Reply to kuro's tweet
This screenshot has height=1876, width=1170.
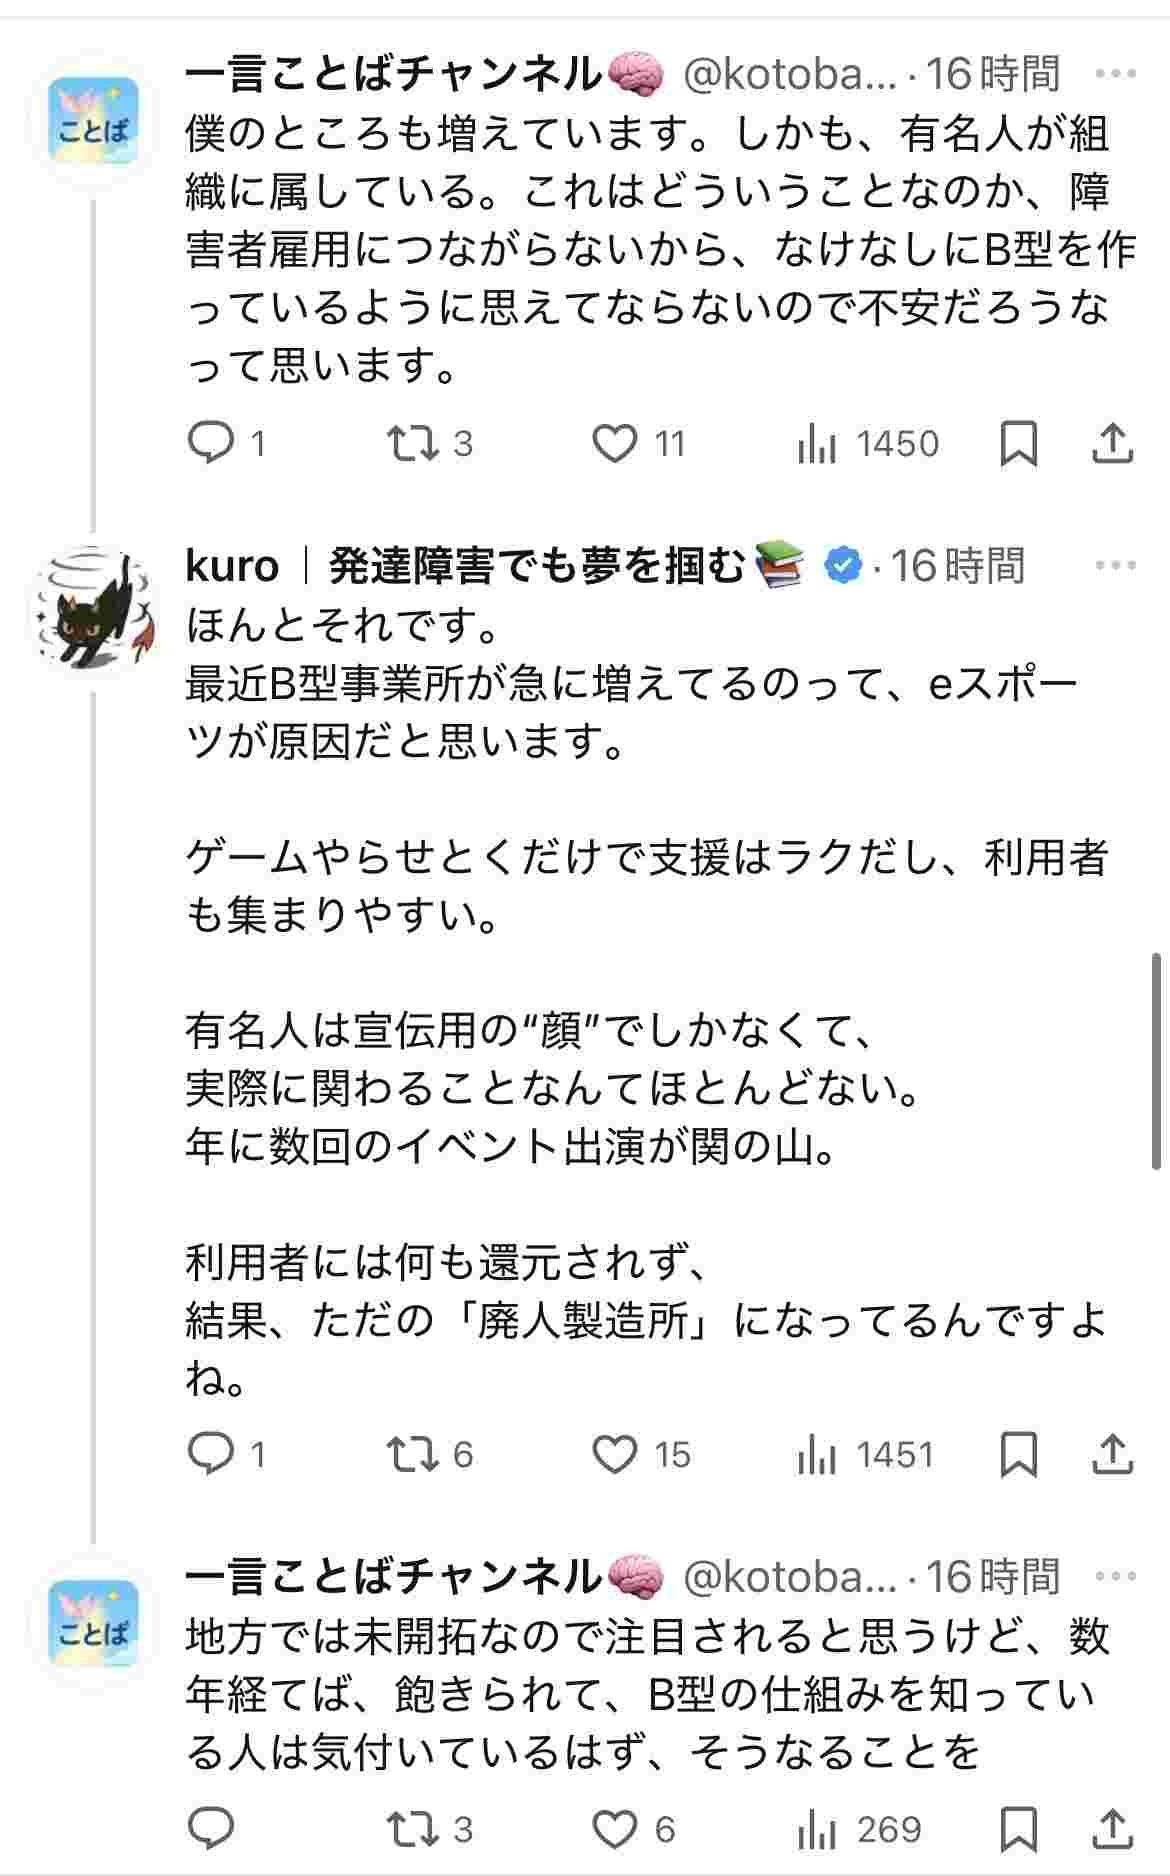pyautogui.click(x=211, y=1454)
